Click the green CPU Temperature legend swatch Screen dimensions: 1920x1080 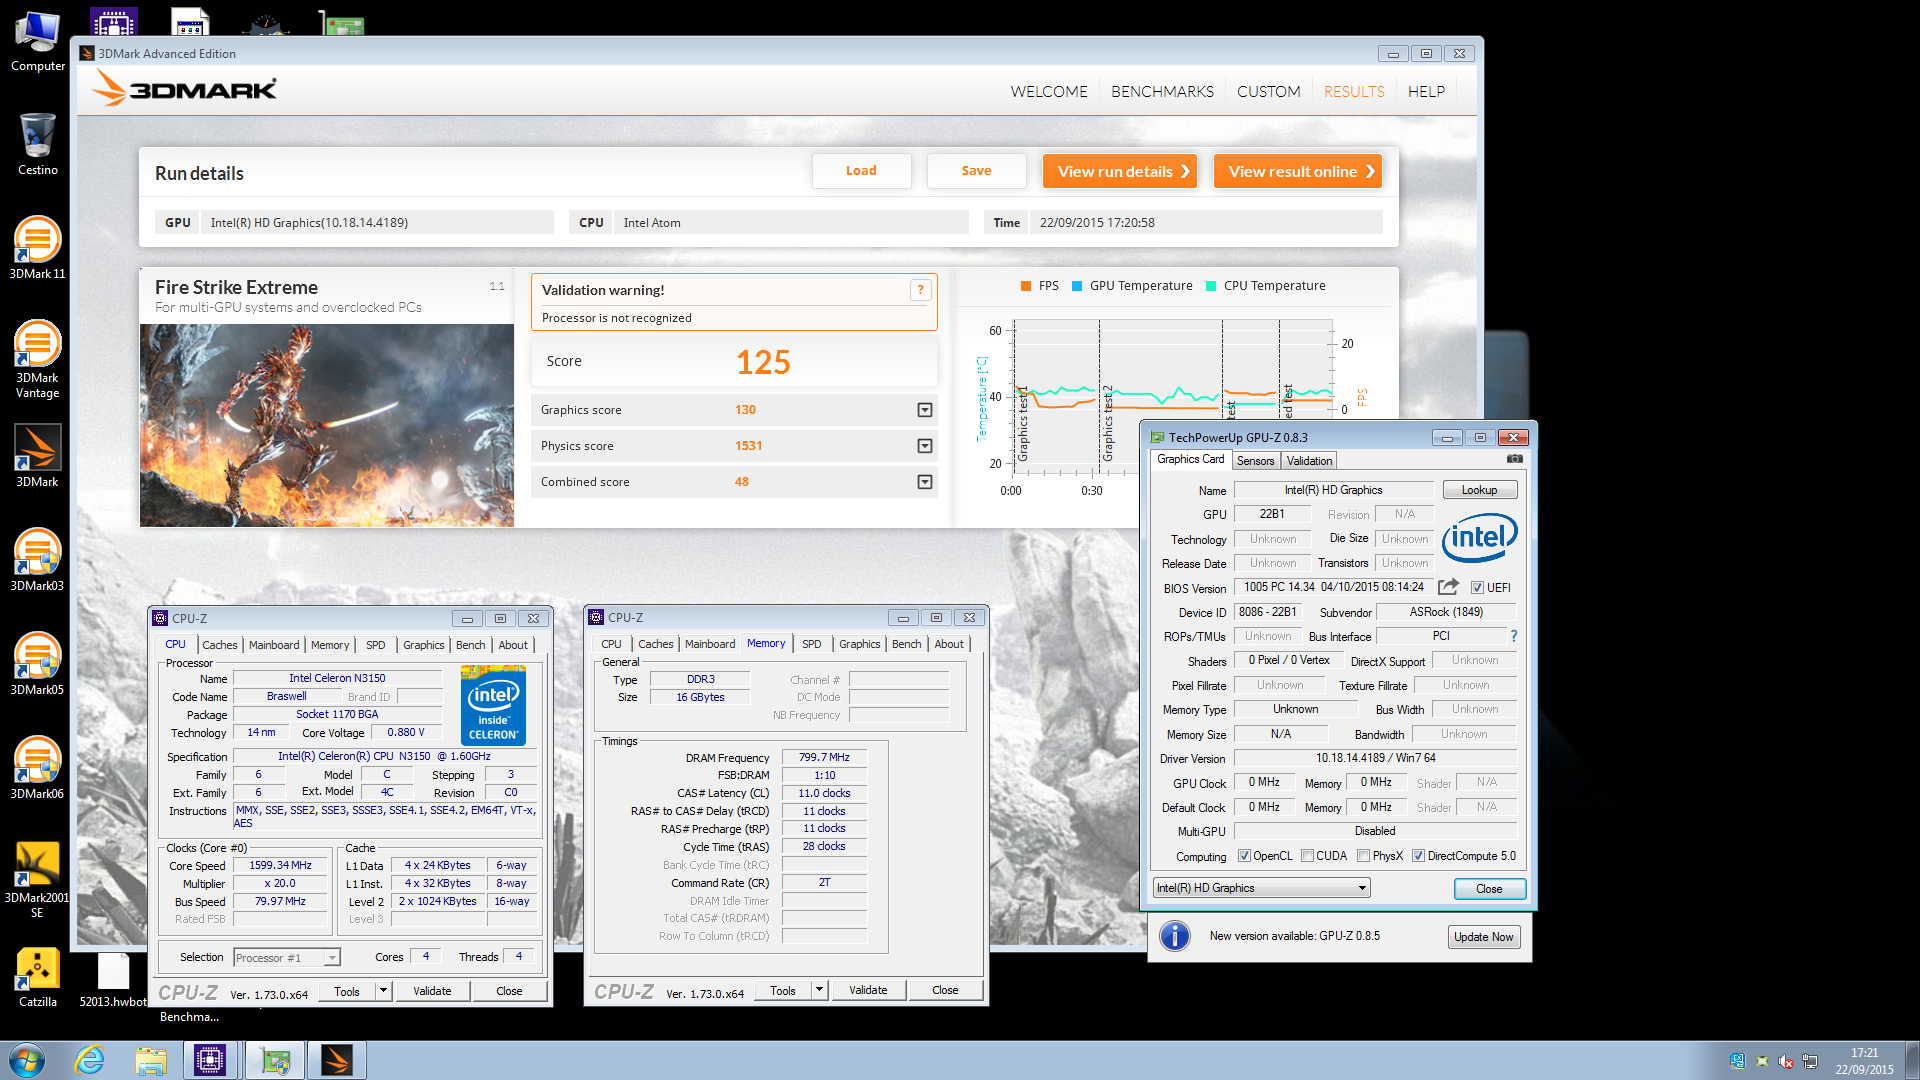(1211, 286)
